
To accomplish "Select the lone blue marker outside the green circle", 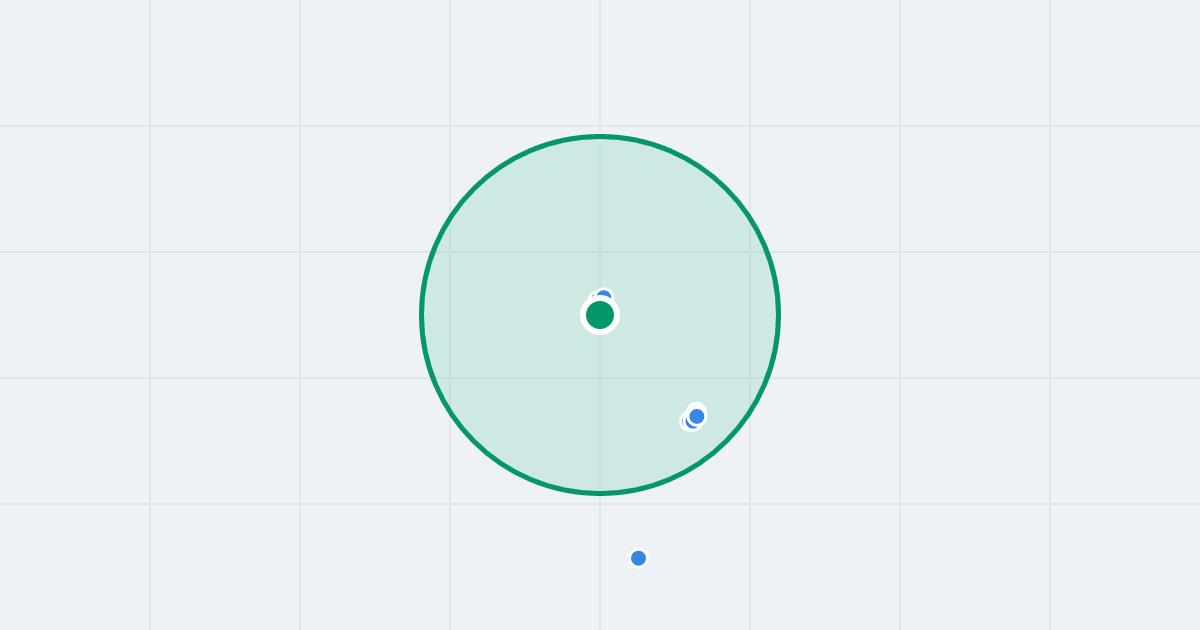I will pyautogui.click(x=638, y=558).
